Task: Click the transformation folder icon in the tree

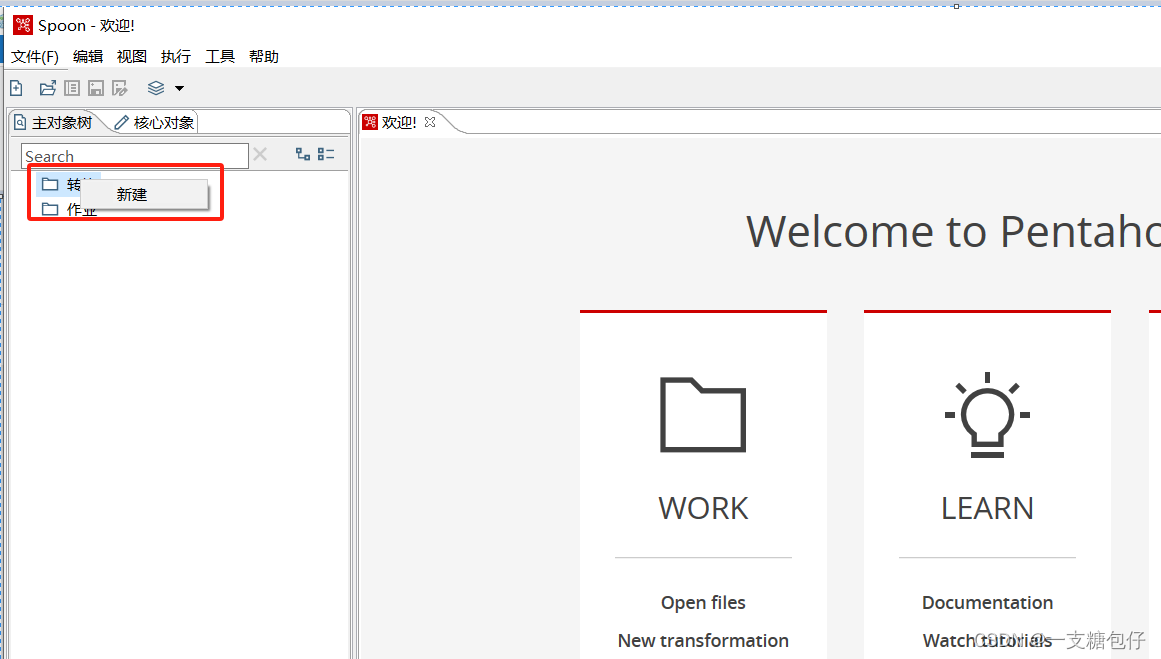Action: pos(50,184)
